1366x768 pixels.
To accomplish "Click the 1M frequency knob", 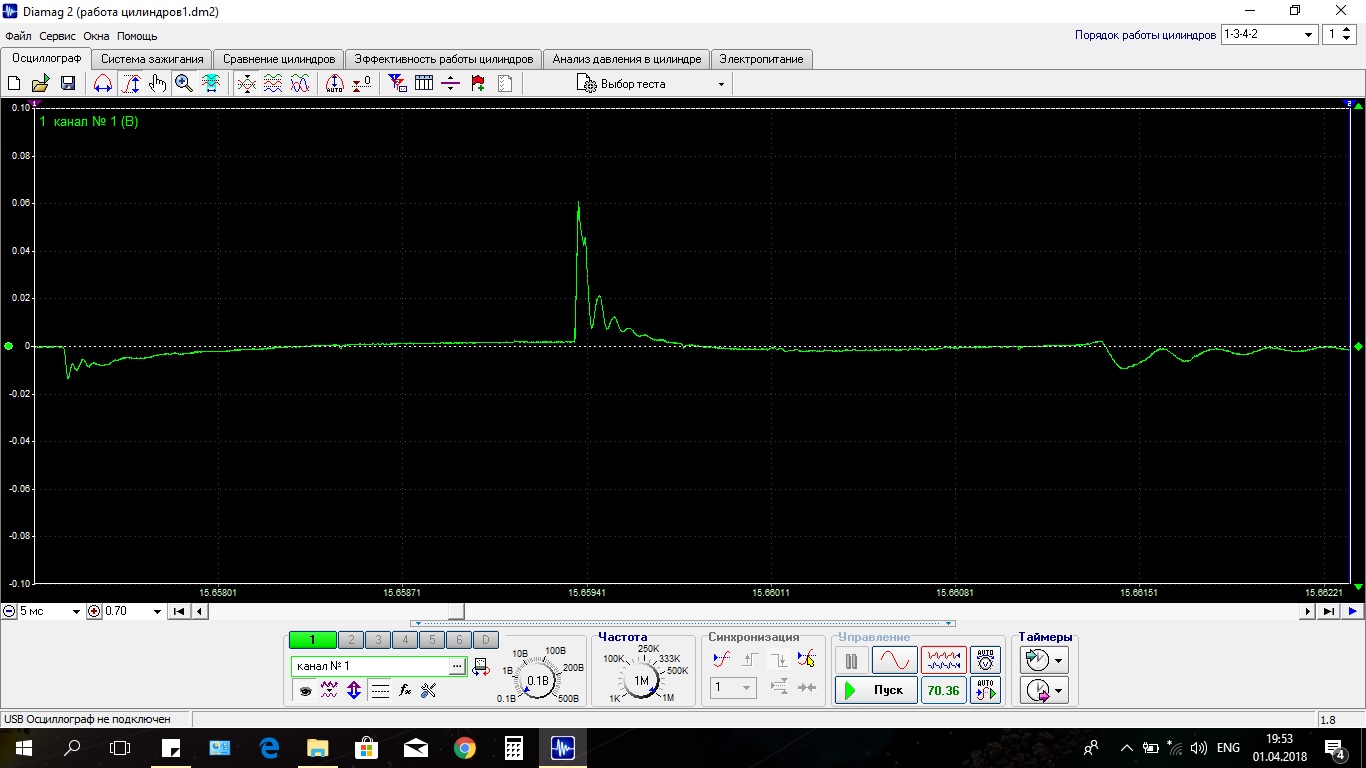I will pos(641,680).
